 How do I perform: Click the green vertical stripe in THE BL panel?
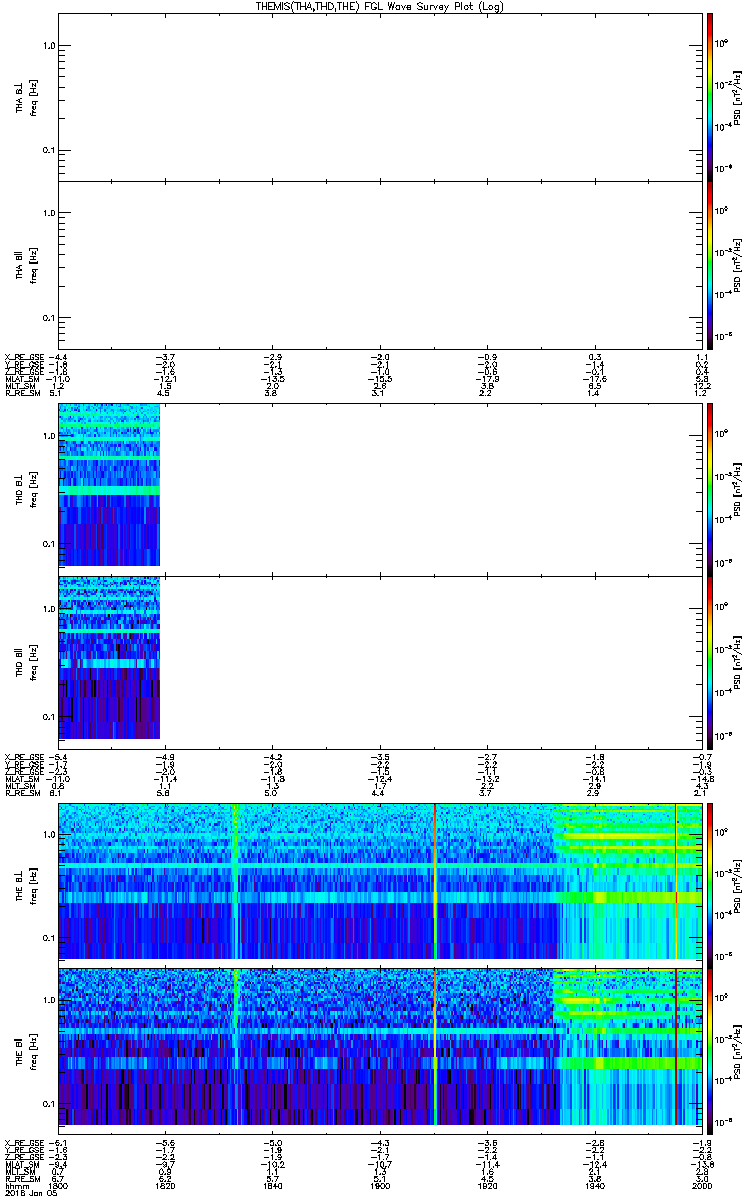tap(236, 882)
